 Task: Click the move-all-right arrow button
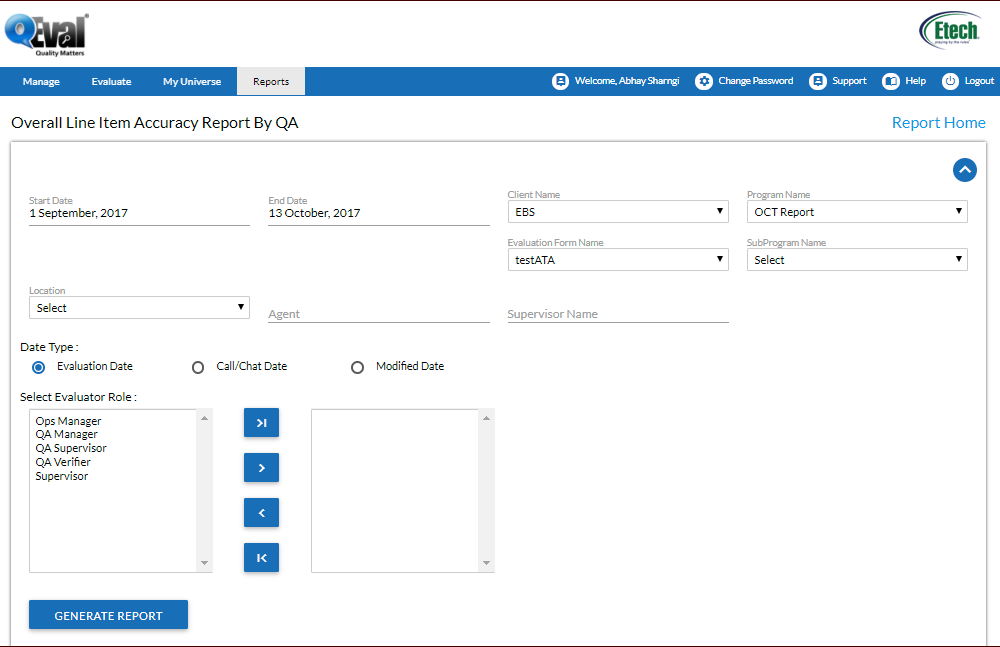tap(261, 423)
